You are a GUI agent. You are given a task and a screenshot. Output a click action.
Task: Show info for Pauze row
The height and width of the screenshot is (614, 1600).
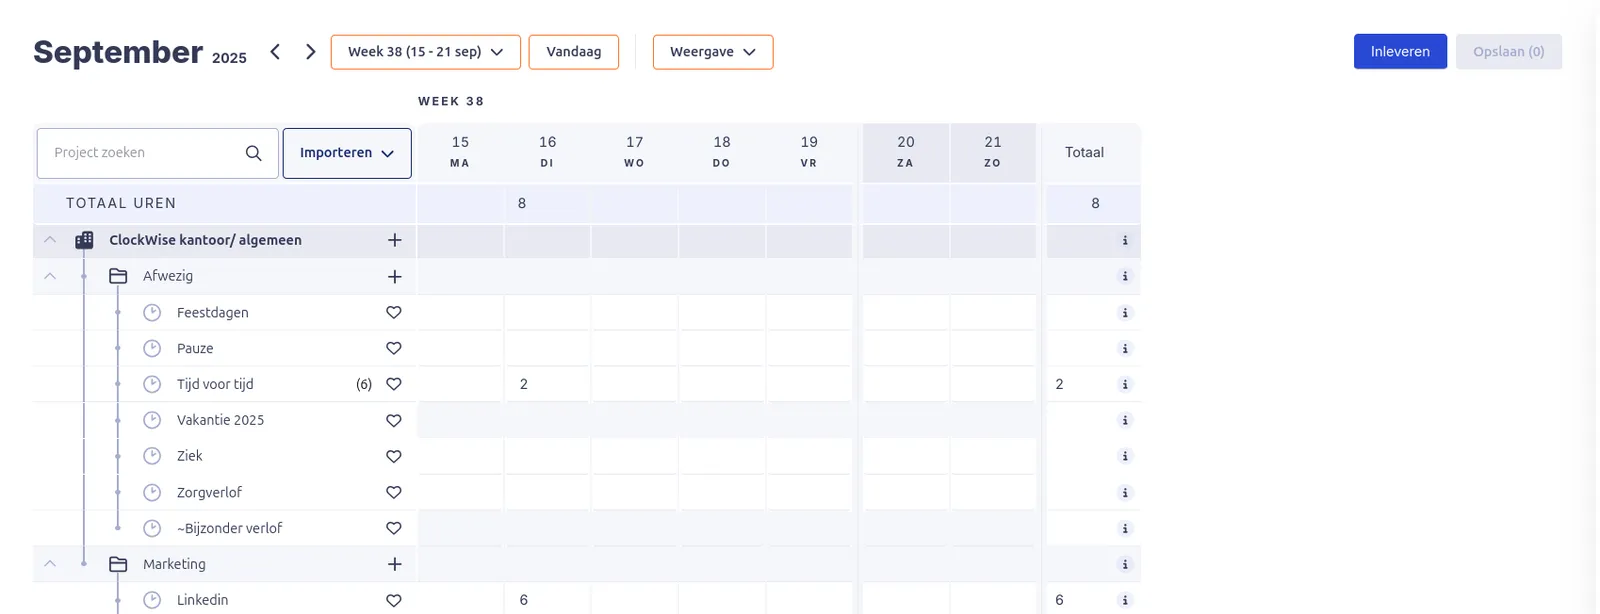1125,349
